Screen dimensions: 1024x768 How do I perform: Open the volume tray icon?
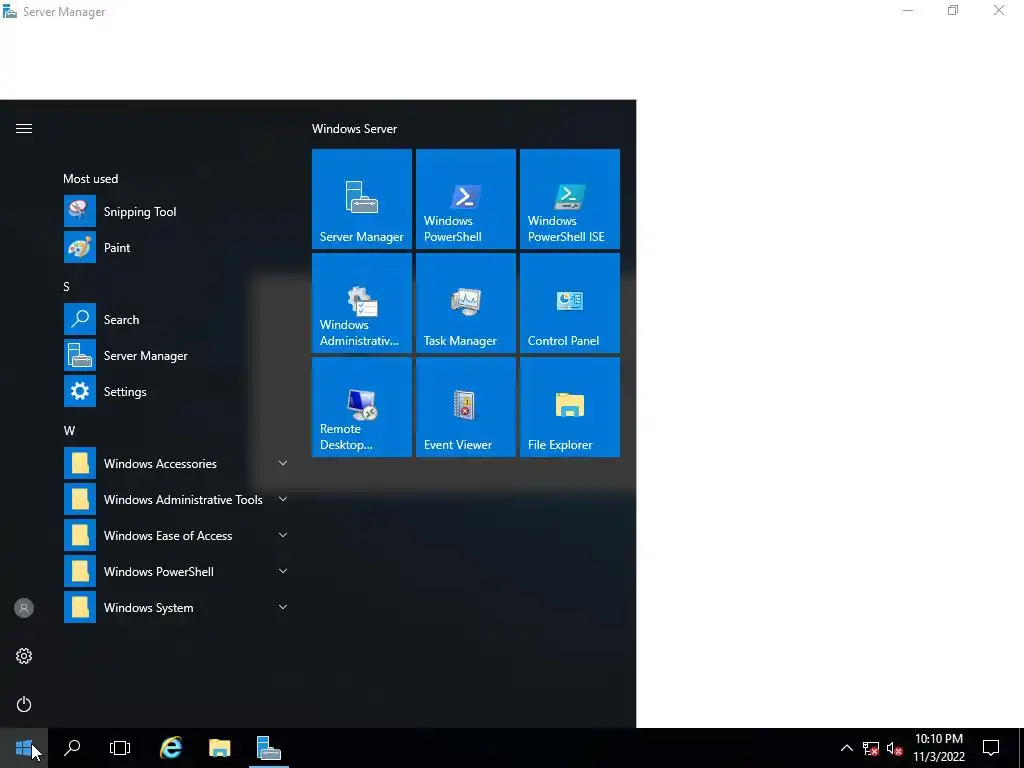click(x=895, y=748)
